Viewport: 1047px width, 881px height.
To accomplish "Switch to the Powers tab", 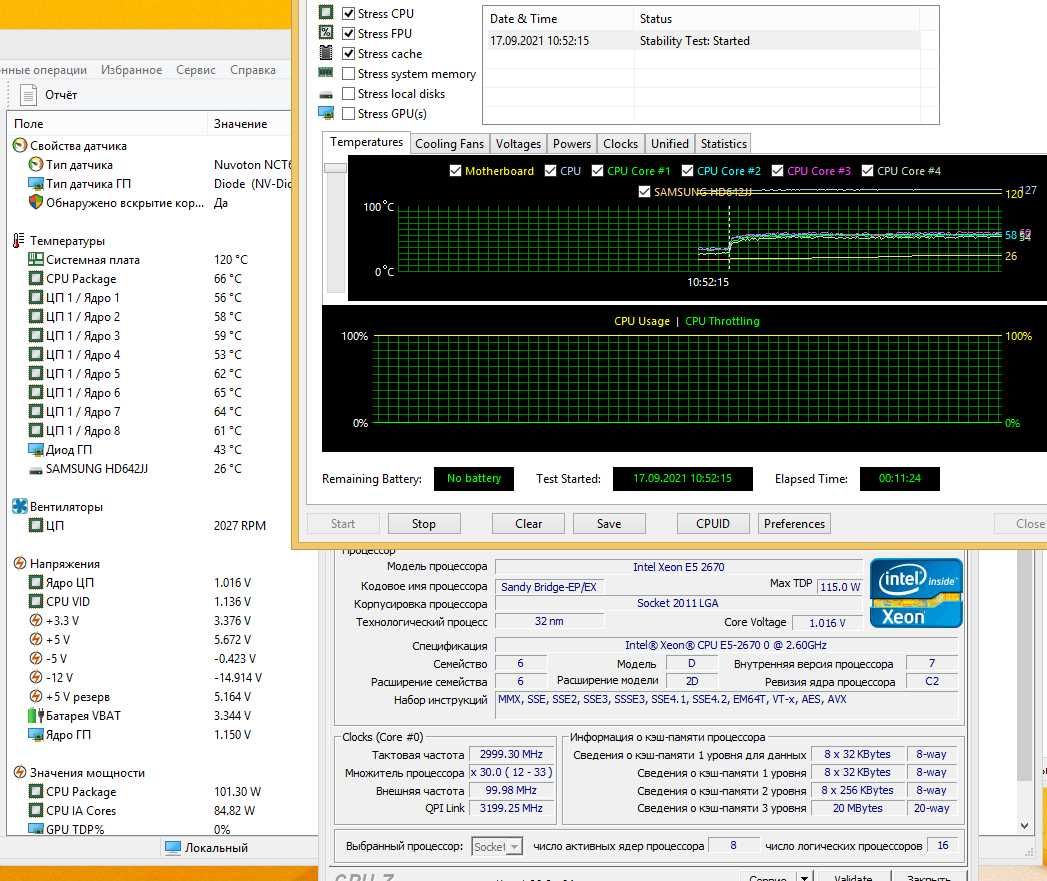I will (x=572, y=143).
